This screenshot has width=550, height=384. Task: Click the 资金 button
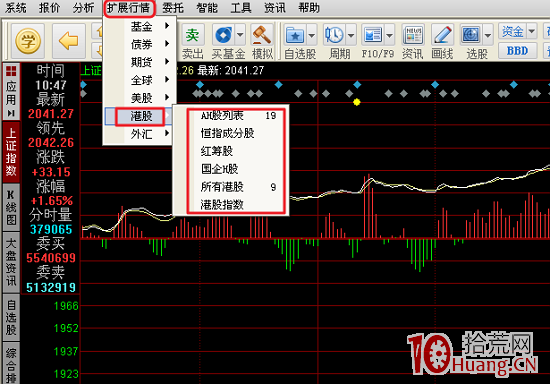(x=513, y=31)
